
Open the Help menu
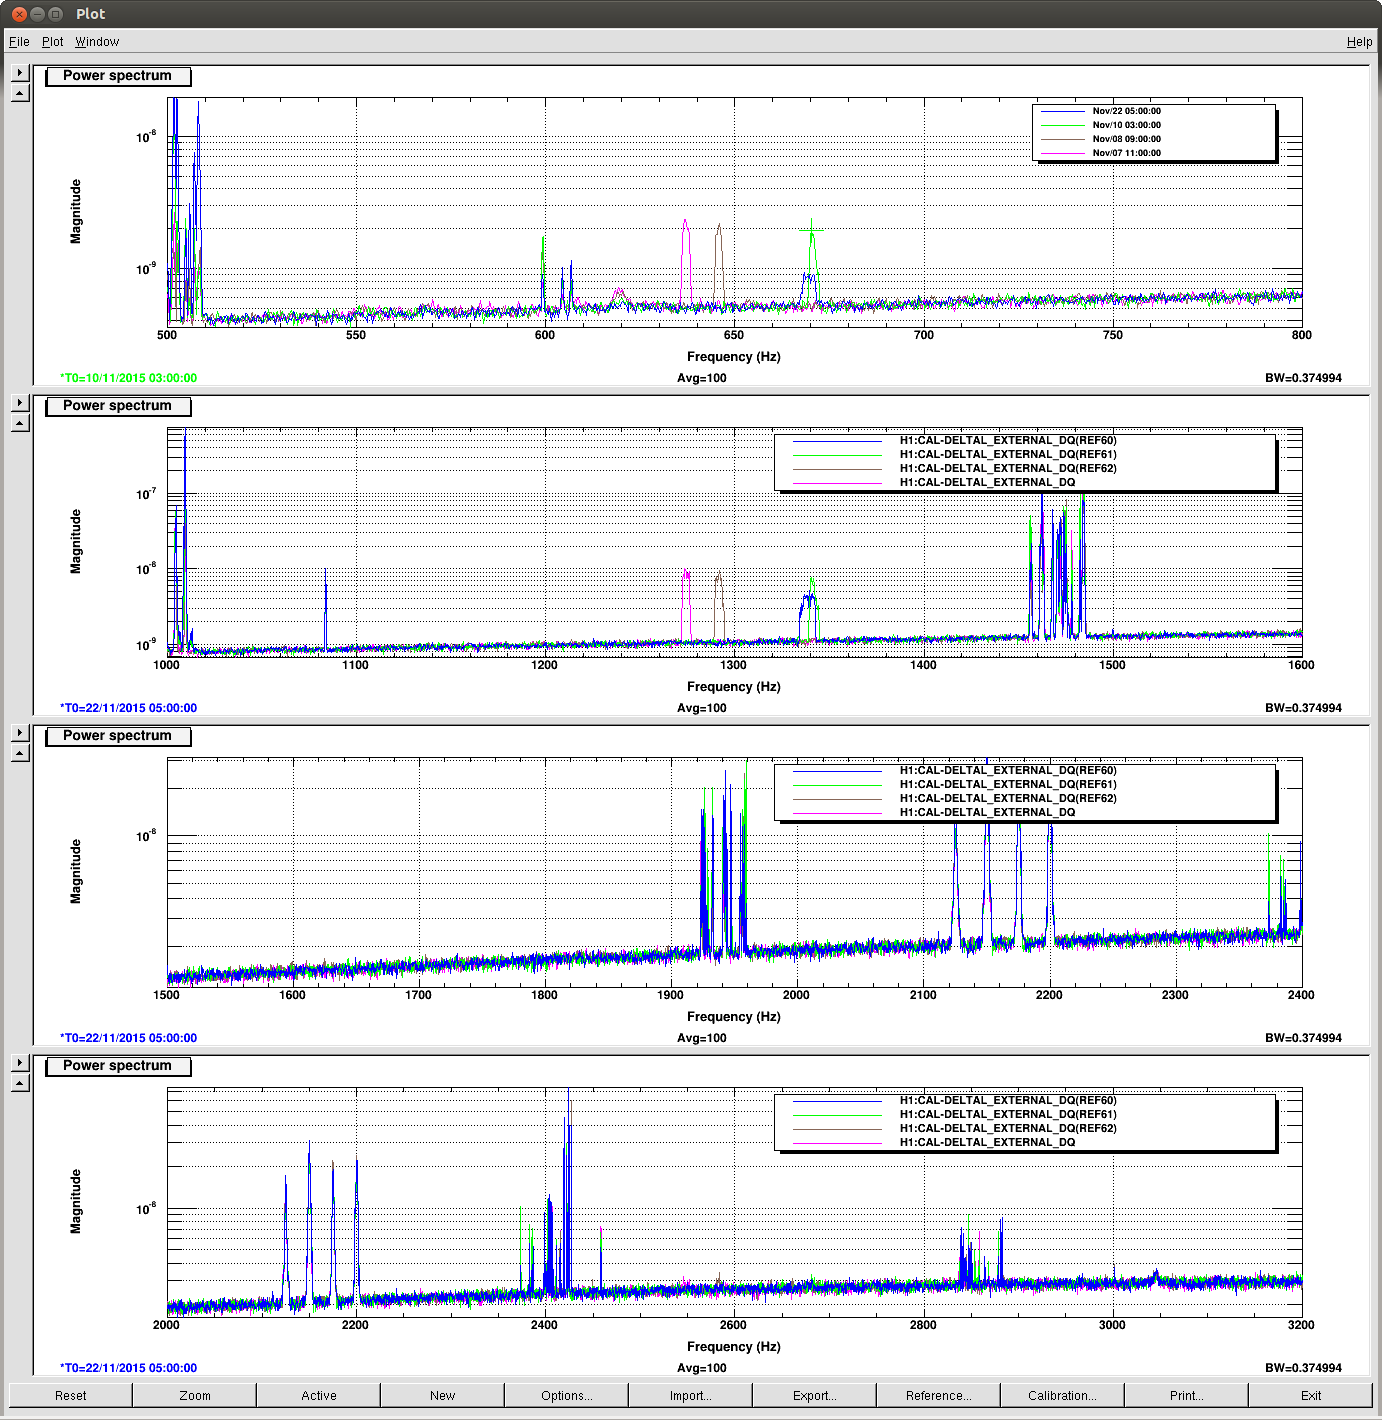[x=1359, y=42]
